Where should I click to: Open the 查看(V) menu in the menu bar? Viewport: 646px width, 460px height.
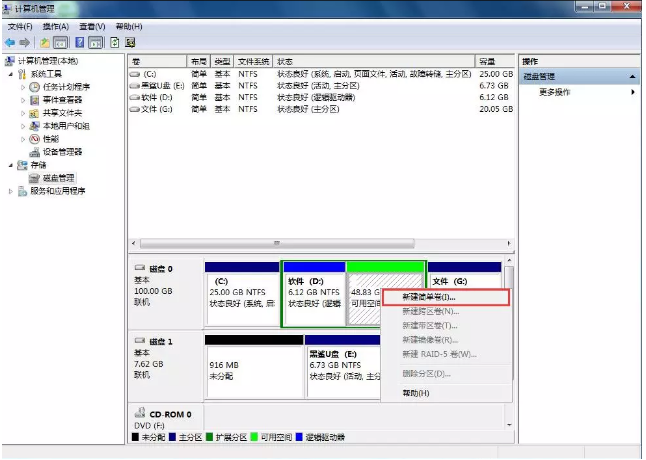(x=91, y=26)
